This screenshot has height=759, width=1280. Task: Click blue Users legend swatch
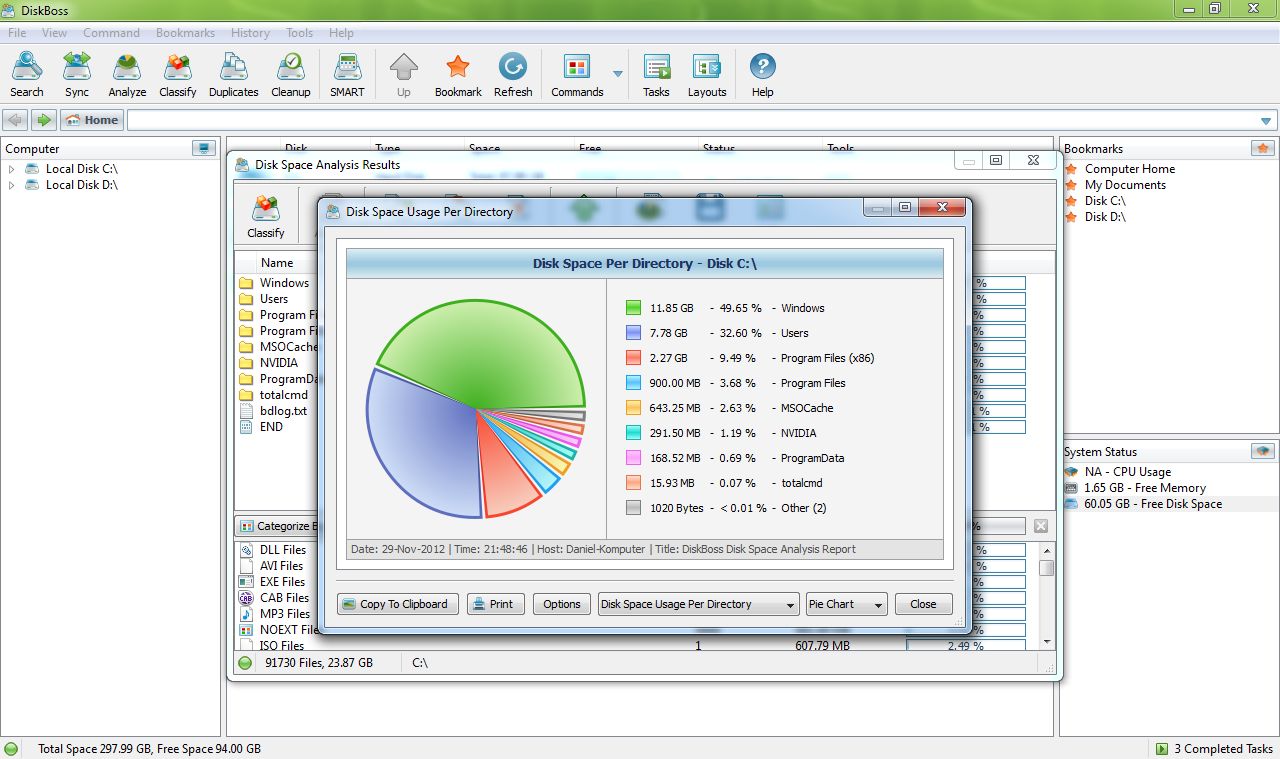pyautogui.click(x=633, y=333)
